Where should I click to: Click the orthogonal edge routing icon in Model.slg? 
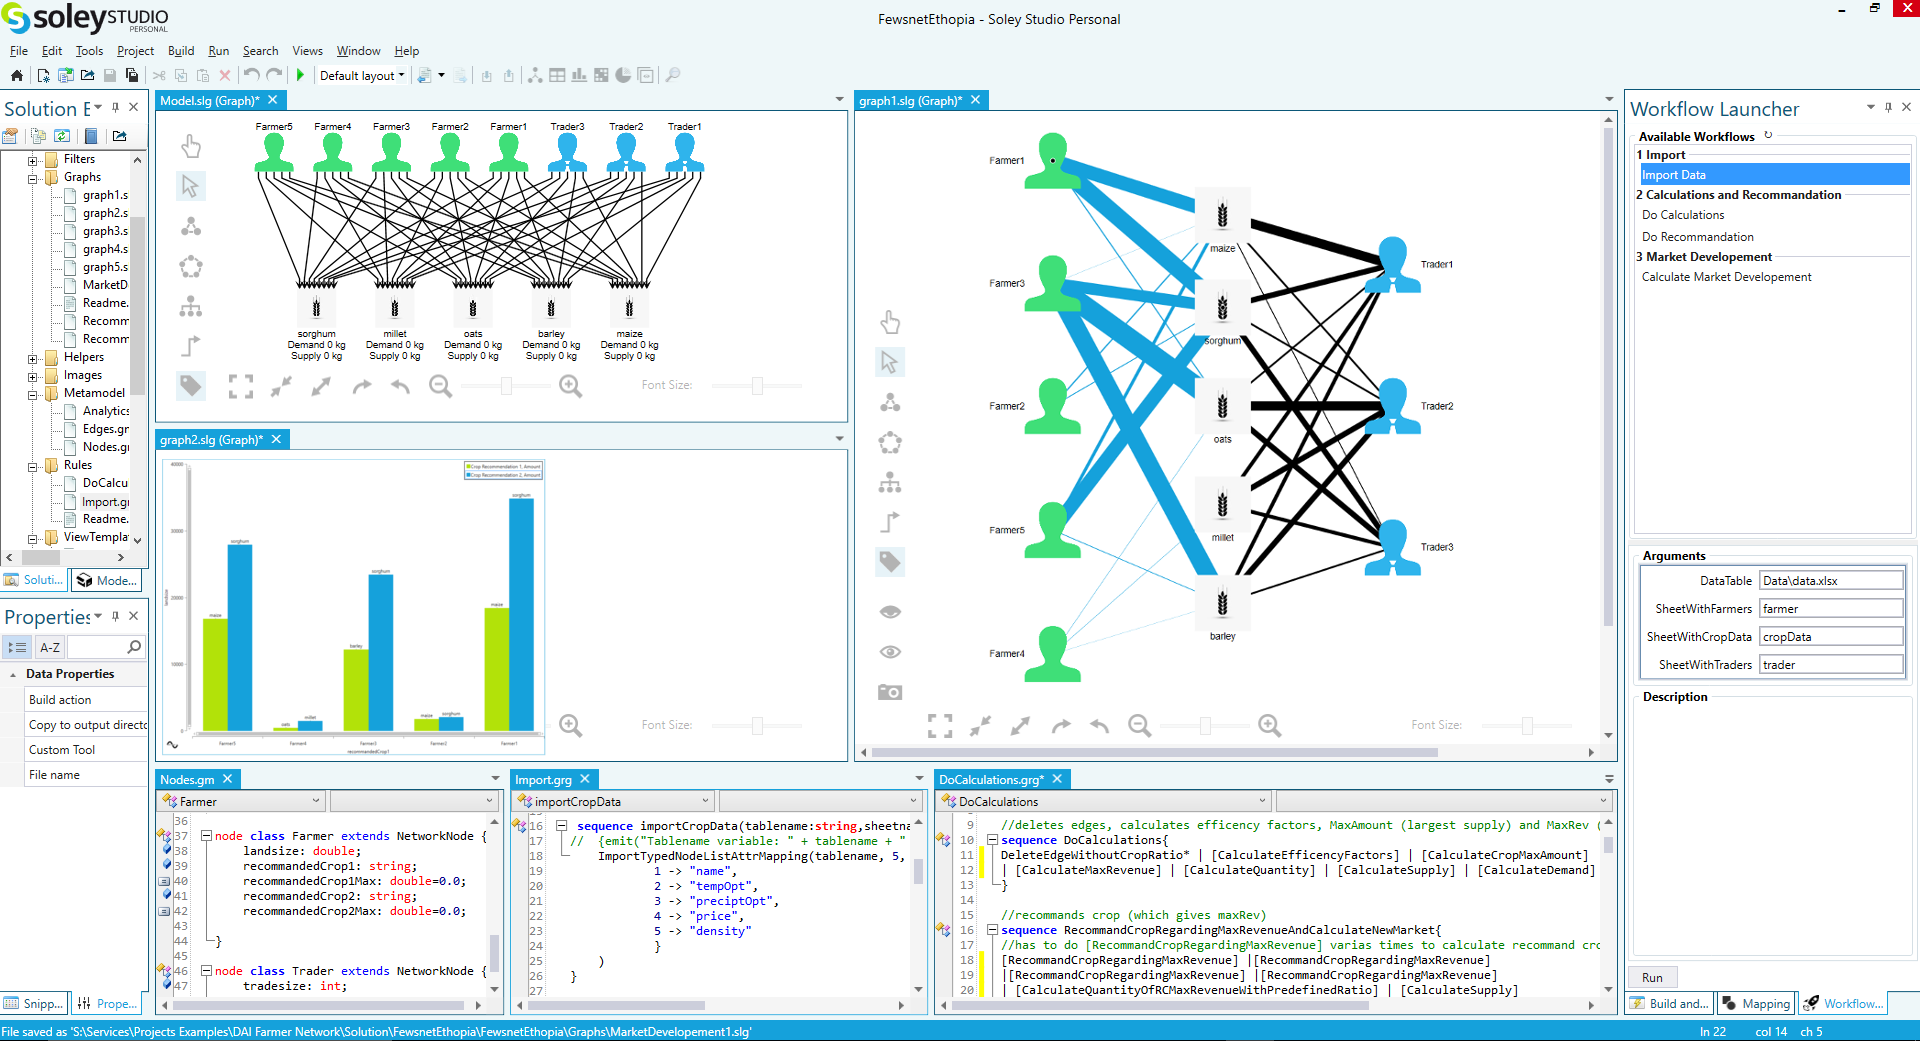(191, 346)
